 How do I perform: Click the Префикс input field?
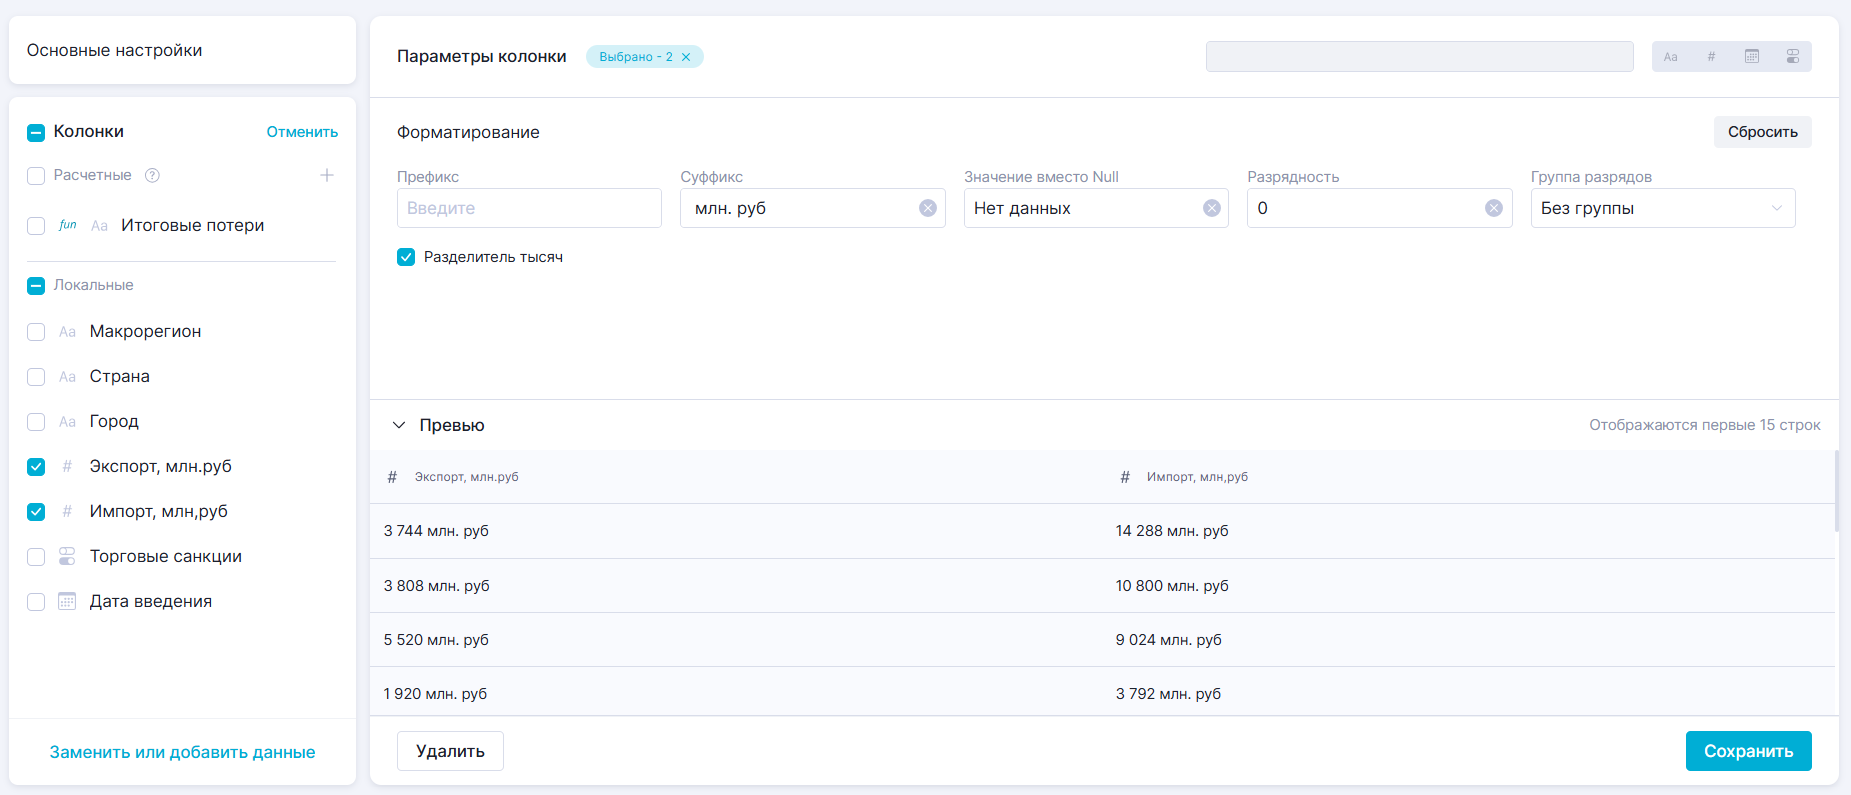point(528,208)
